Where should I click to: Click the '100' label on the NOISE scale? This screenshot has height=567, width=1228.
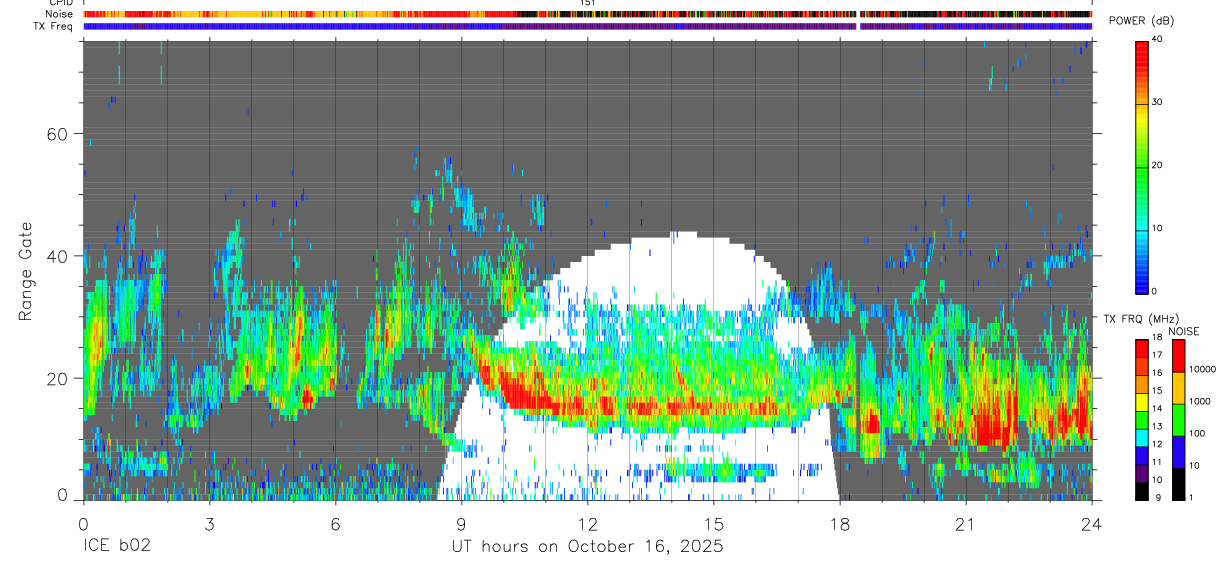(1198, 433)
